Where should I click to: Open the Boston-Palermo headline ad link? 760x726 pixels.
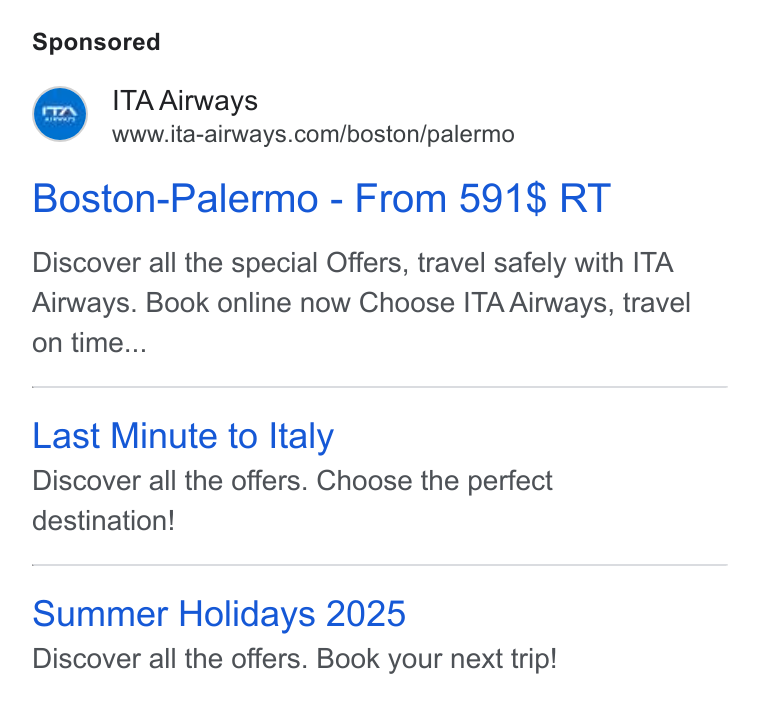(x=321, y=198)
